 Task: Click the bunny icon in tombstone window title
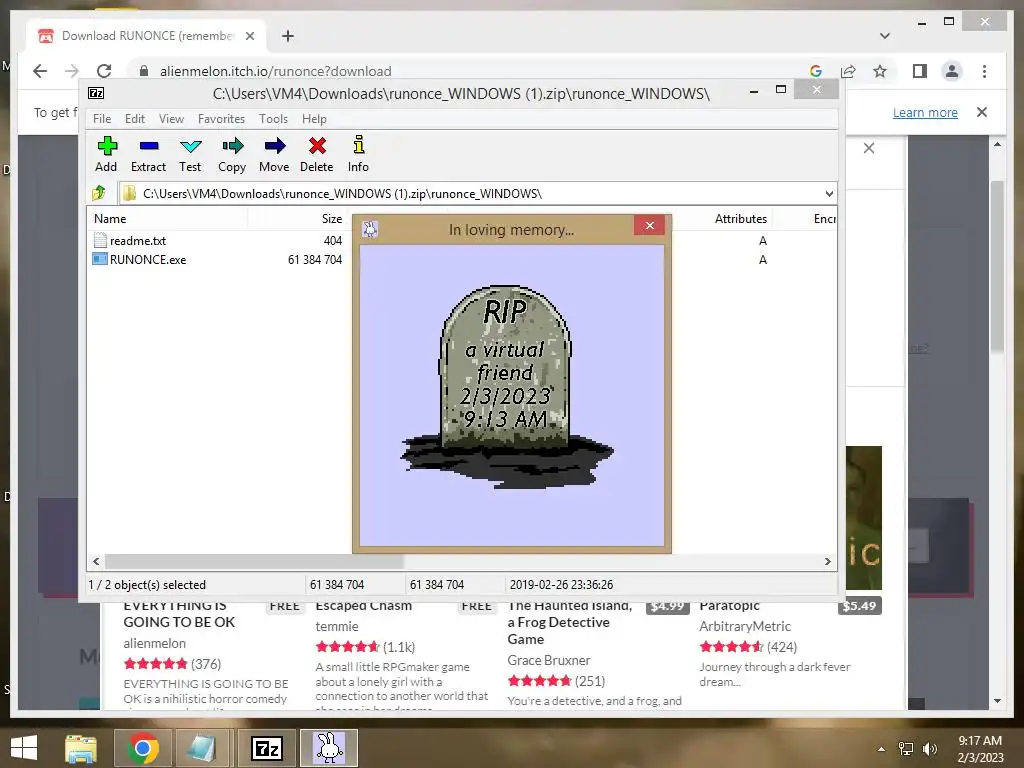click(370, 229)
